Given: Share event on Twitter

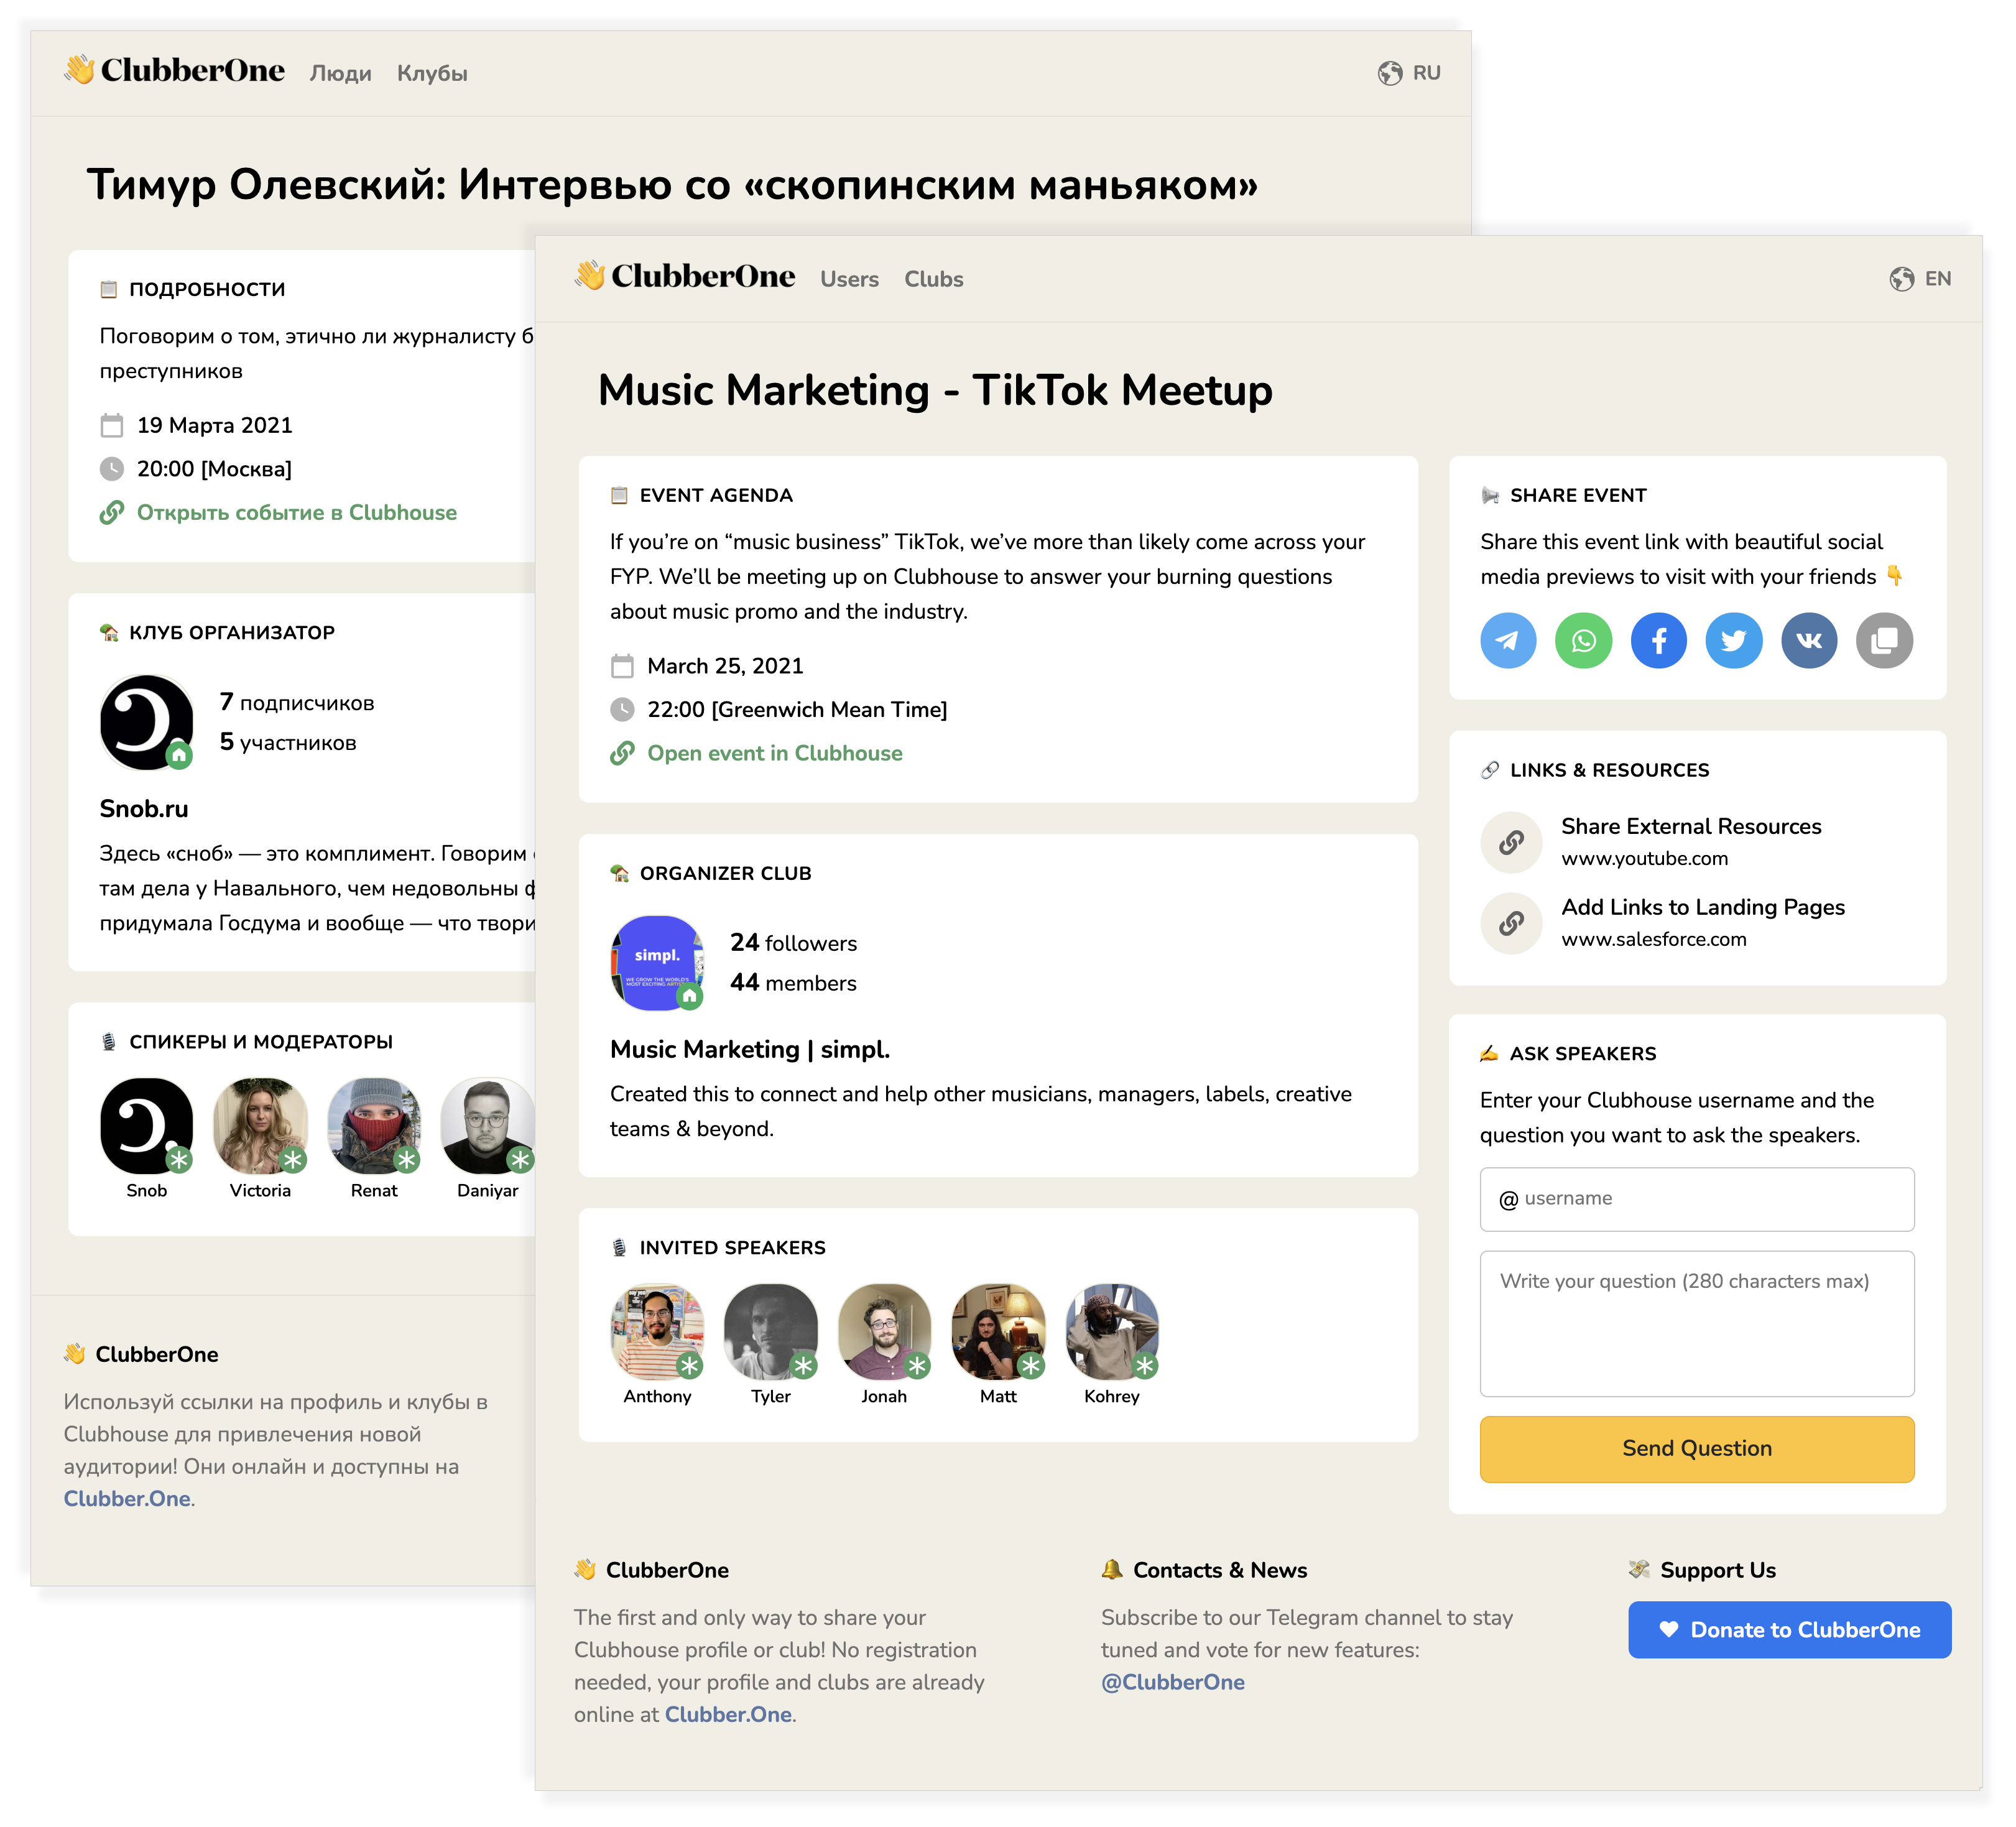Looking at the screenshot, I should (x=1733, y=640).
